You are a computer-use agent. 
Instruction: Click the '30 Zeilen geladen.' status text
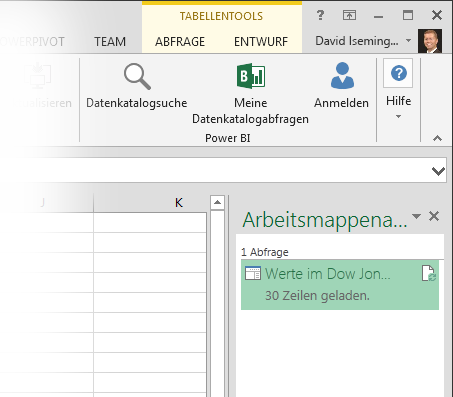(x=317, y=296)
